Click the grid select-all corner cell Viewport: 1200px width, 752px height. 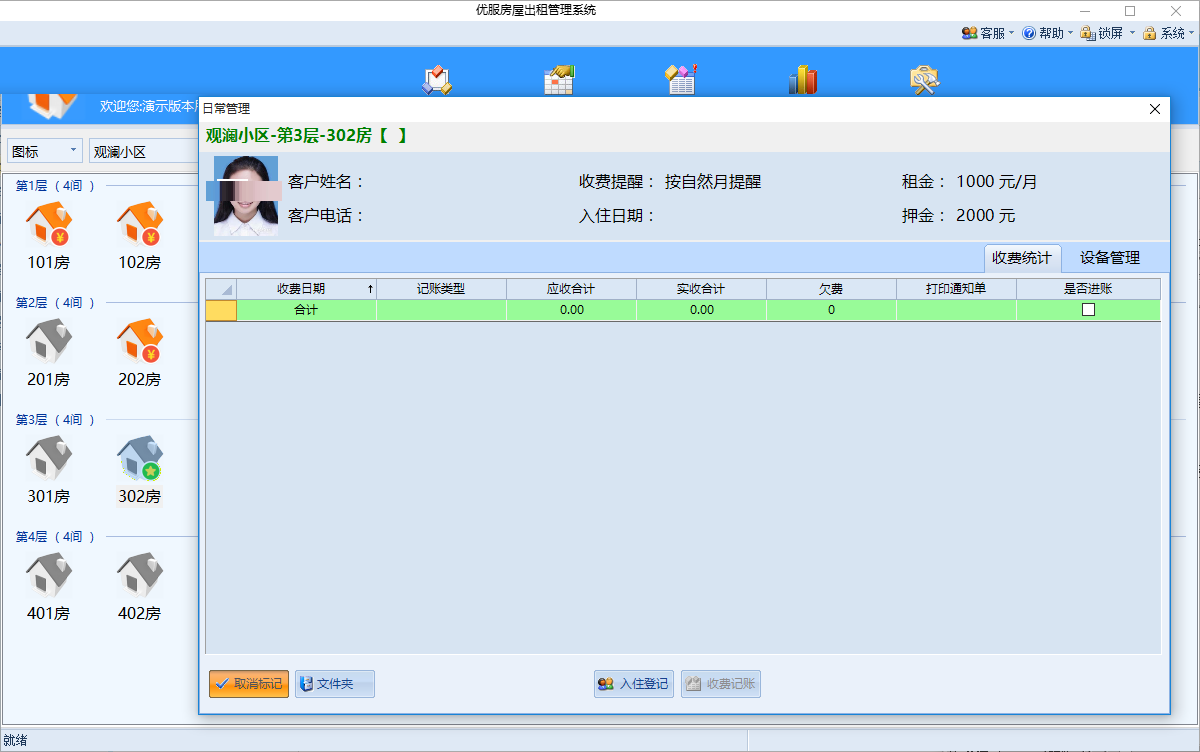coord(221,289)
